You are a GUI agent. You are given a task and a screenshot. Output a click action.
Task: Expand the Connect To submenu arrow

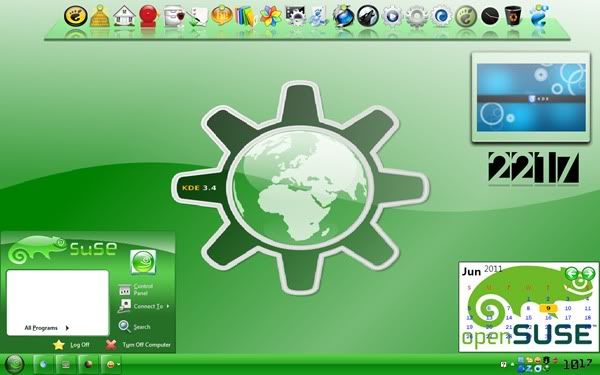[168, 306]
